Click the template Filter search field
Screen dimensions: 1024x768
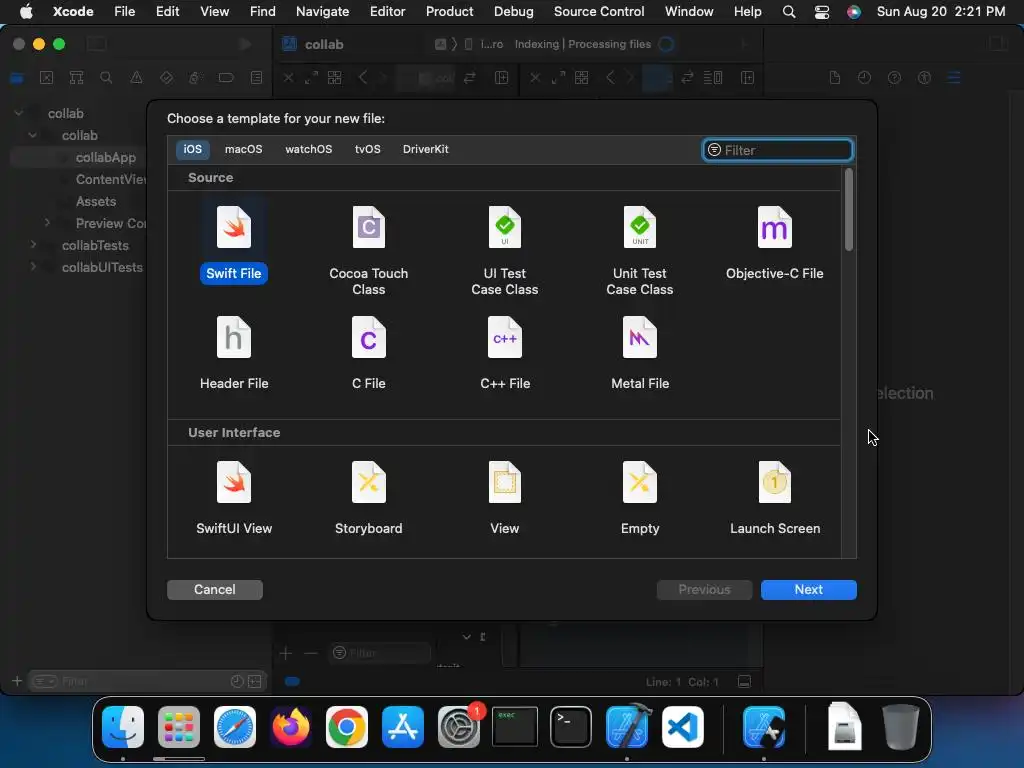point(777,150)
